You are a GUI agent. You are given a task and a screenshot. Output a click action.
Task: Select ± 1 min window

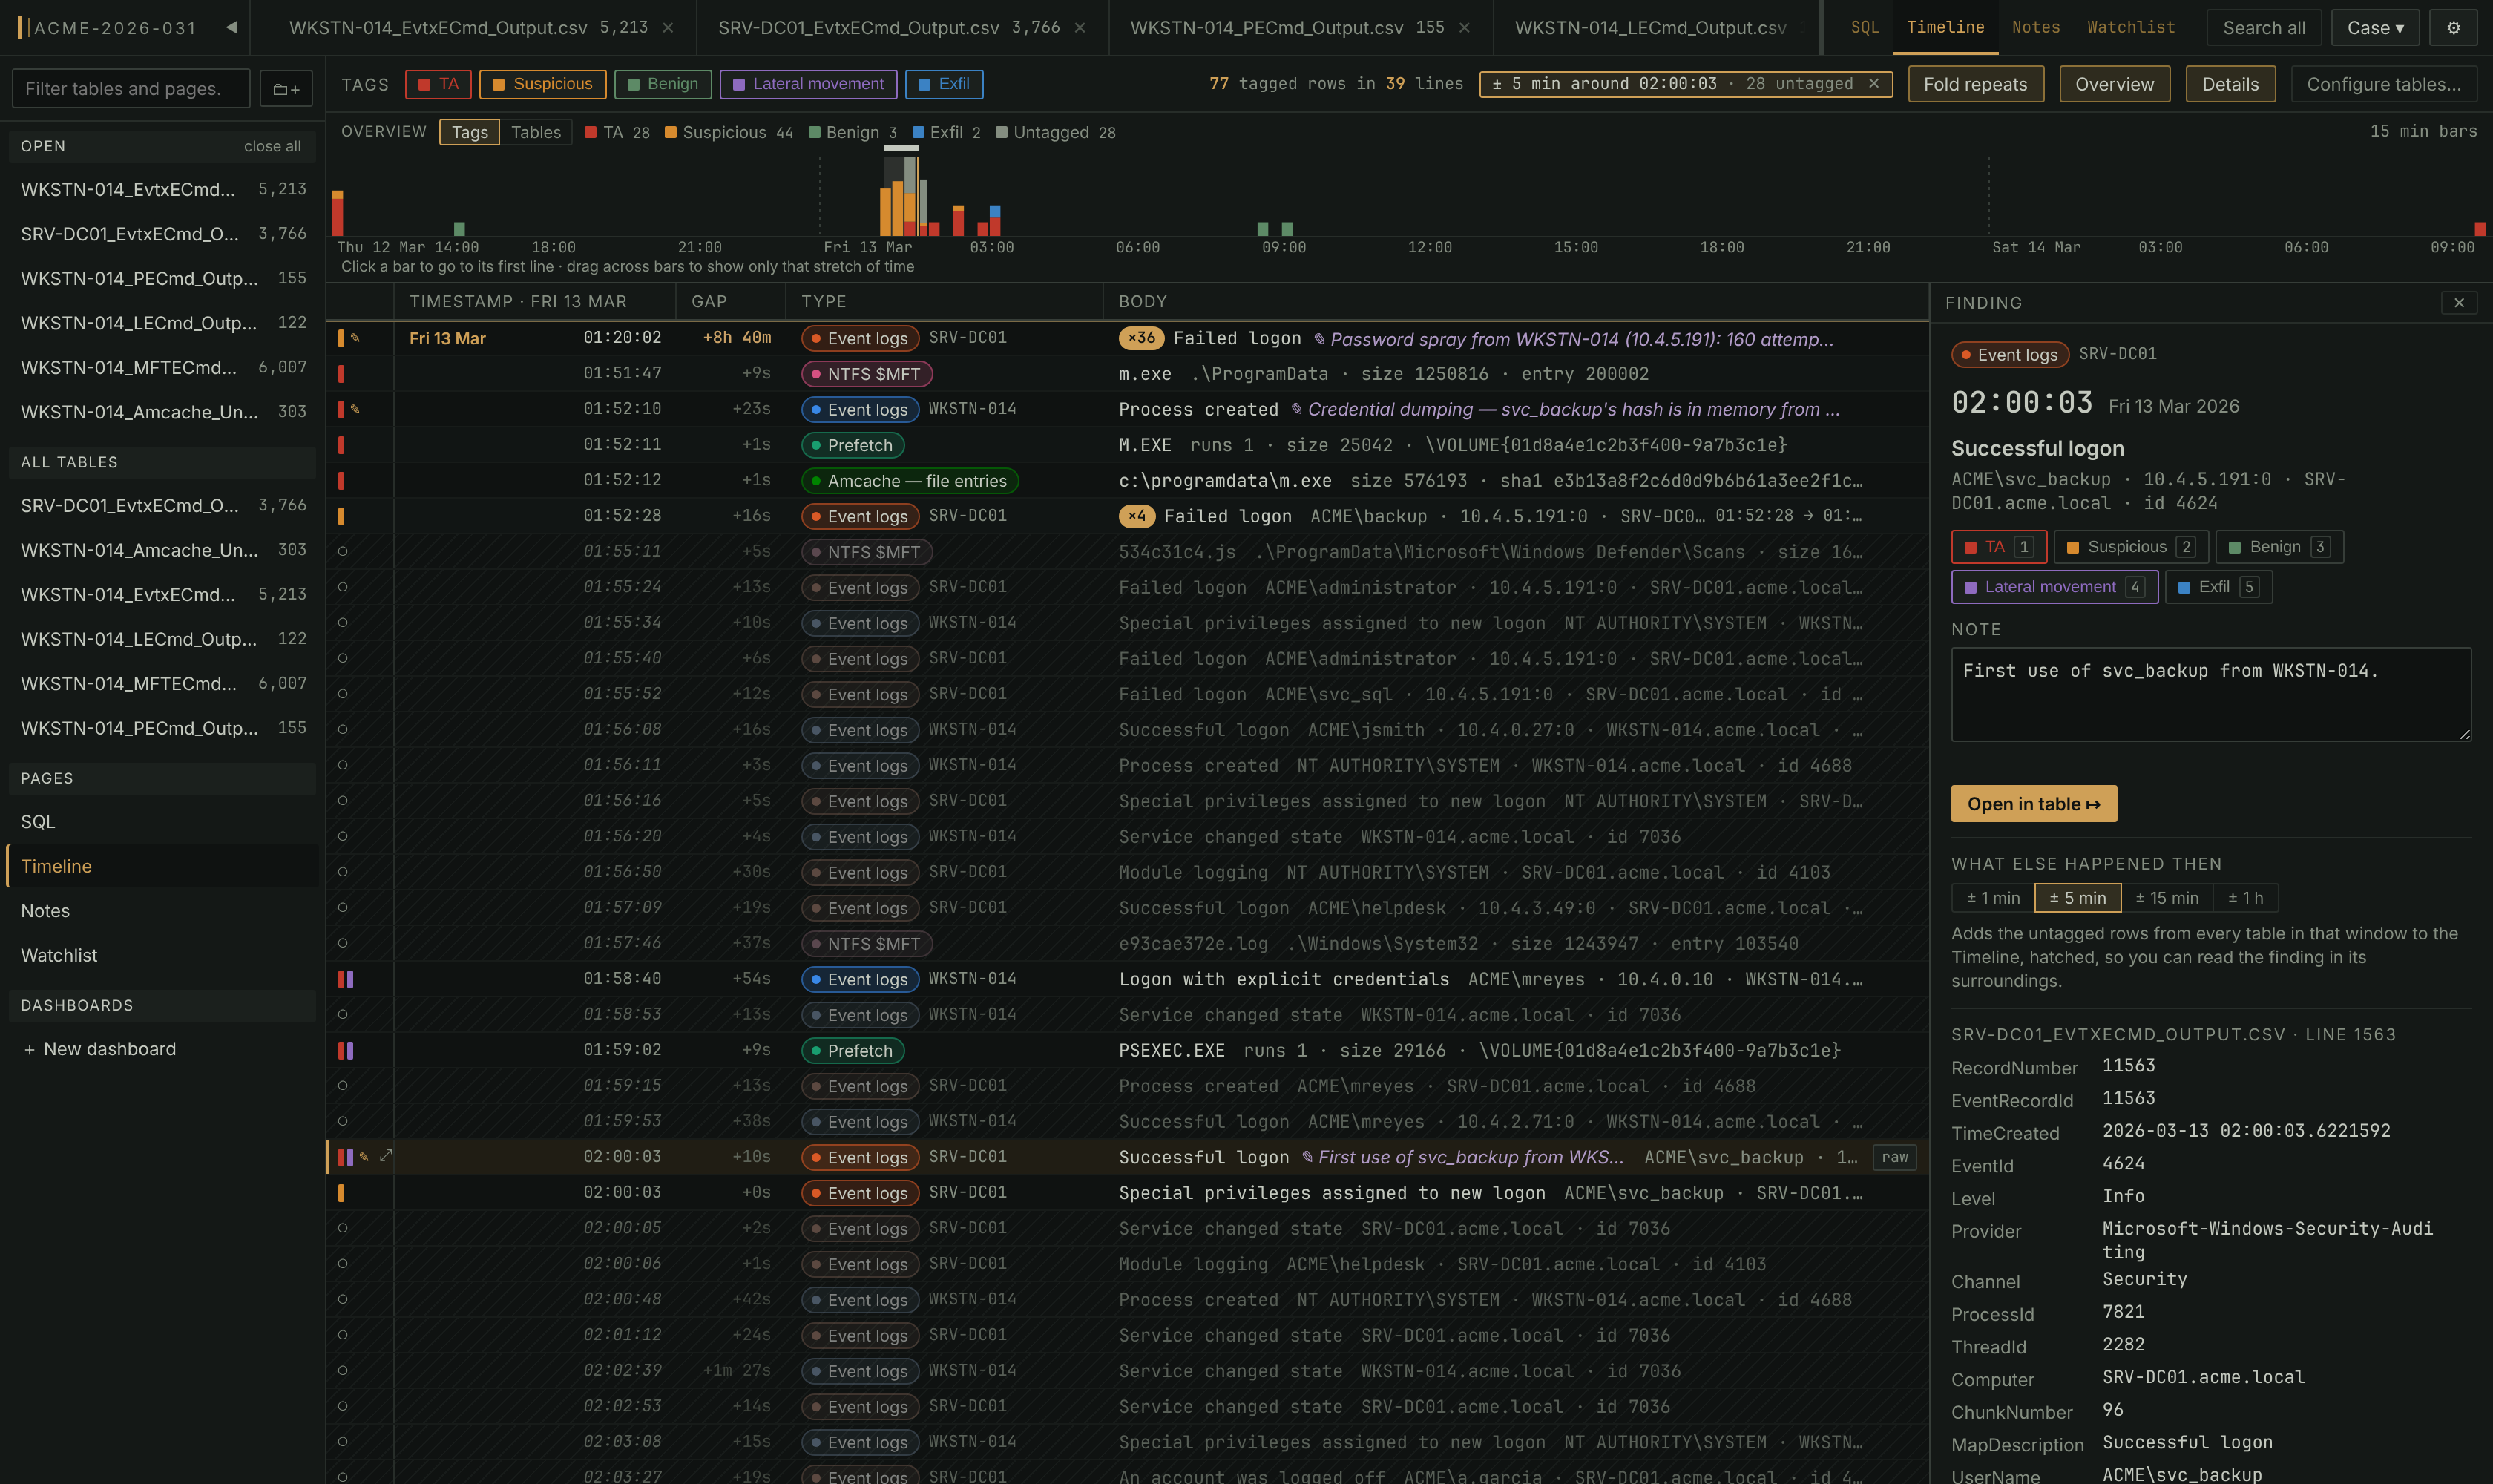pos(1993,898)
